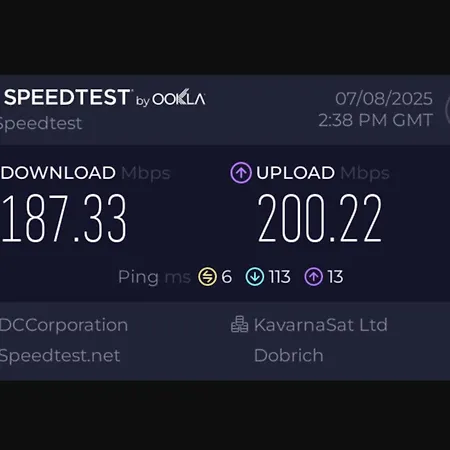Click the download latency value 113
450x450 pixels.
click(x=279, y=277)
